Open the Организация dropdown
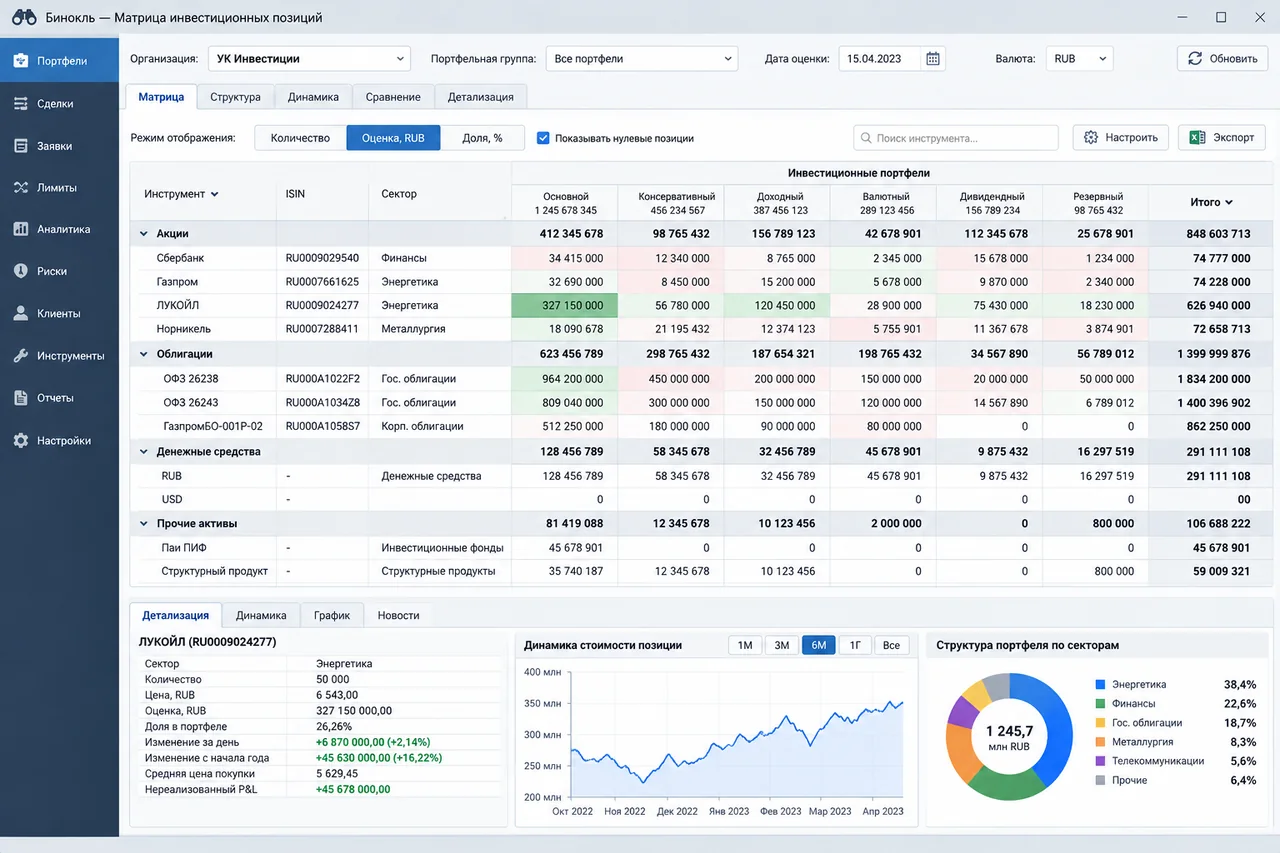The width and height of the screenshot is (1280, 853). tap(309, 59)
